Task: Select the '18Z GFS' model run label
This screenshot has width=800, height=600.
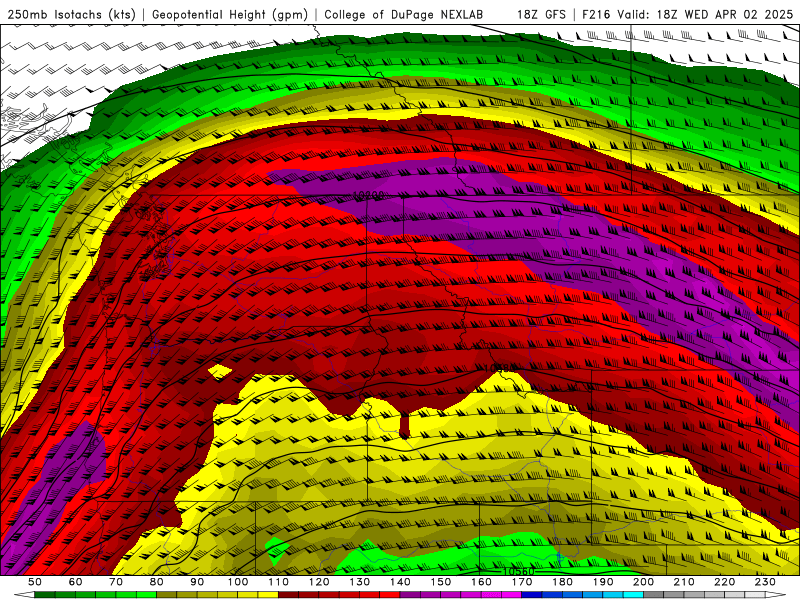Action: pos(541,14)
